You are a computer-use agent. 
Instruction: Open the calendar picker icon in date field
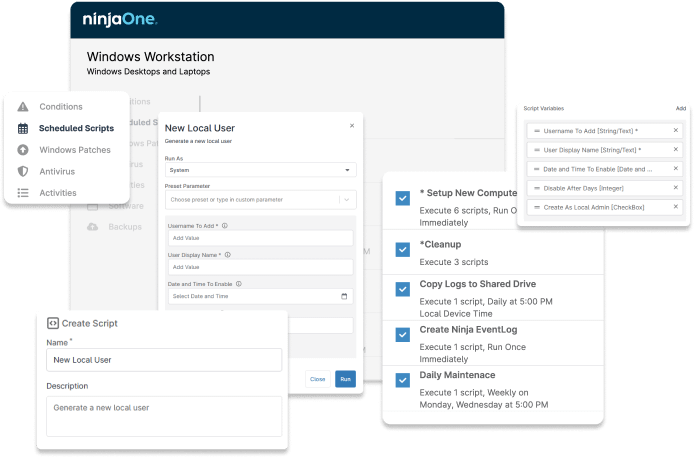344,296
